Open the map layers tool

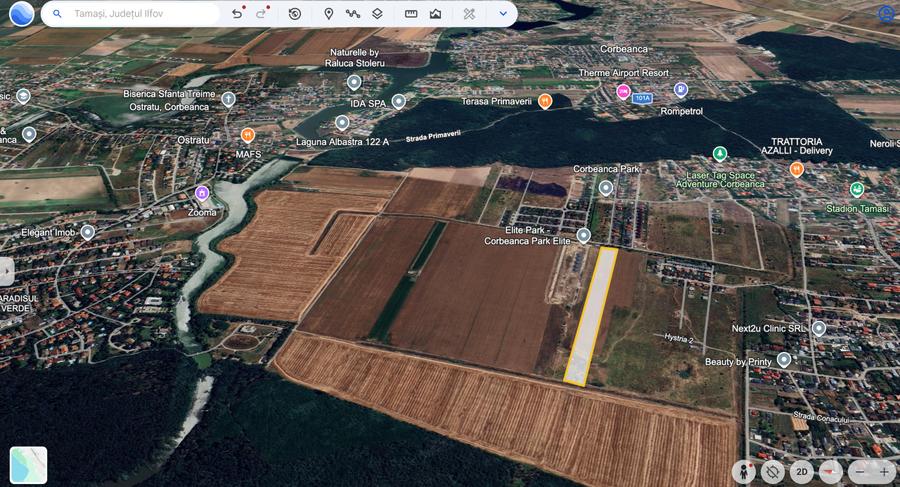(377, 14)
